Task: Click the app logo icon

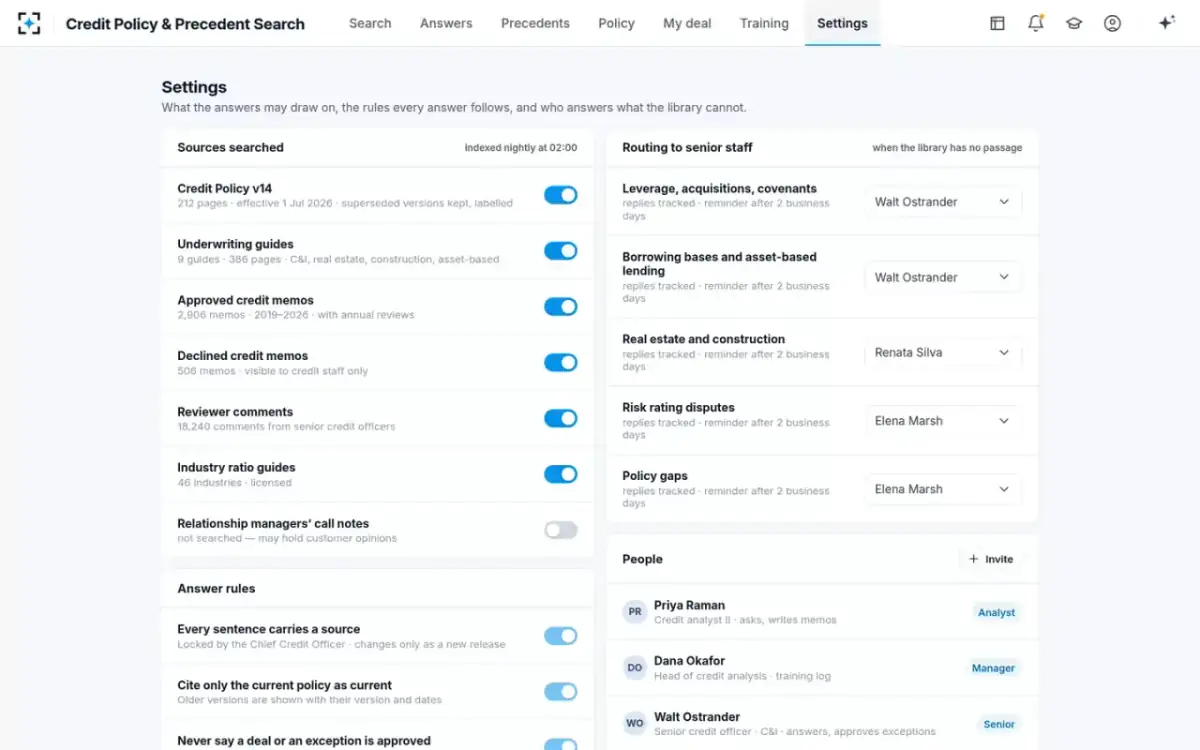Action: click(x=29, y=23)
